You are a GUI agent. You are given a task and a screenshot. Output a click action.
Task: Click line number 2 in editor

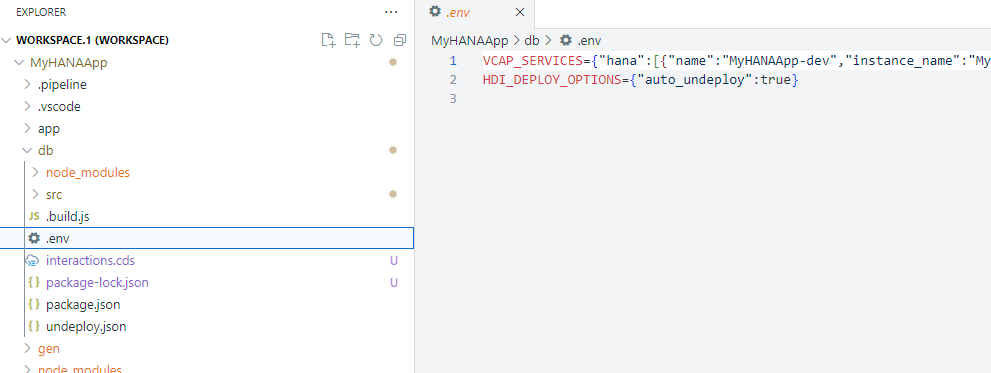point(453,80)
